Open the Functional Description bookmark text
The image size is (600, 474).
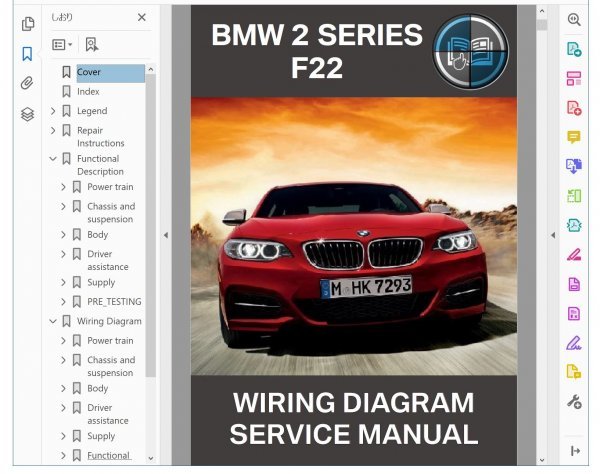(100, 165)
